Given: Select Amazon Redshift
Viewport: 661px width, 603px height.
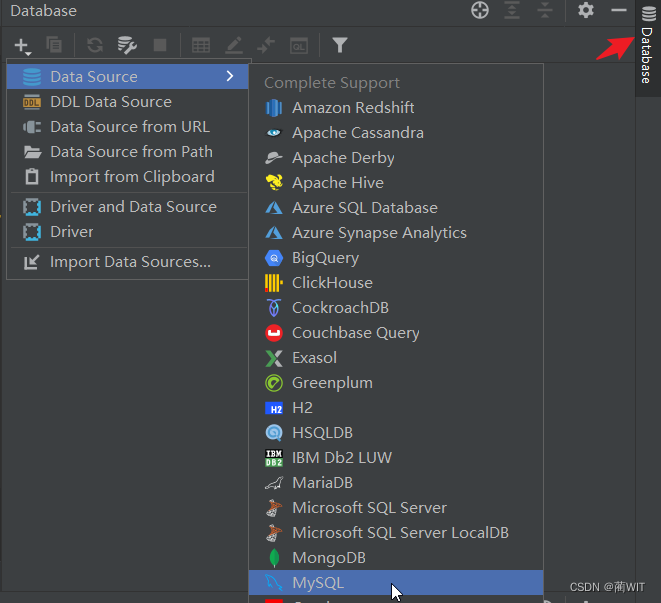Looking at the screenshot, I should [x=396, y=108].
